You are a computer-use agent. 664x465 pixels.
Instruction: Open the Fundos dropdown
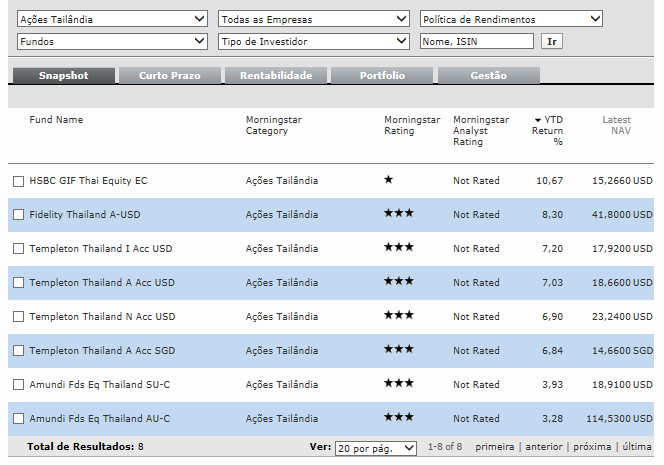112,42
